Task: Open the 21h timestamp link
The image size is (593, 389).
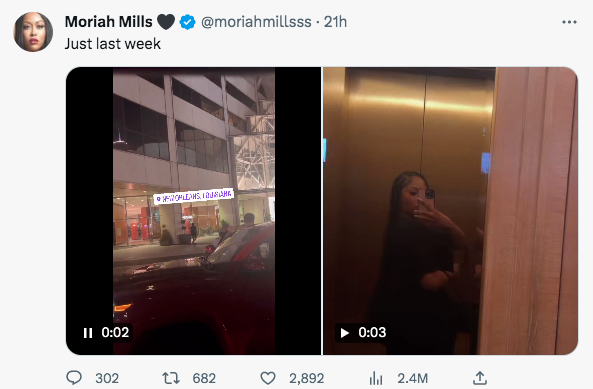Action: [x=335, y=22]
